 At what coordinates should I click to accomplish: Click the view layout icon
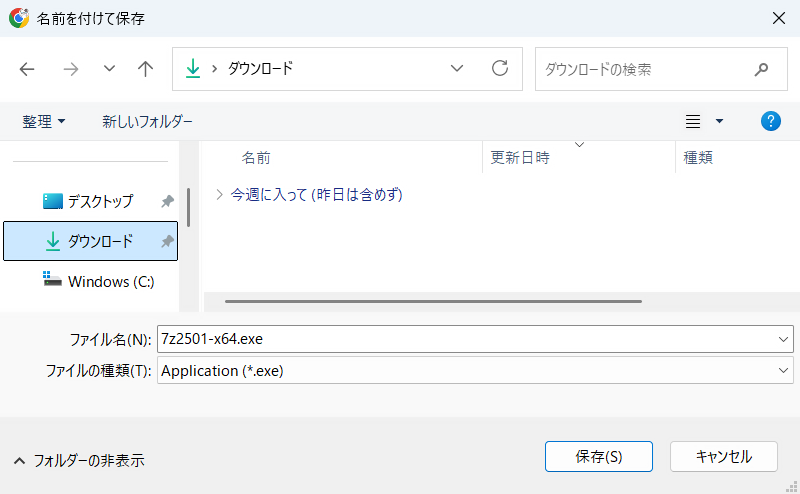click(x=693, y=121)
